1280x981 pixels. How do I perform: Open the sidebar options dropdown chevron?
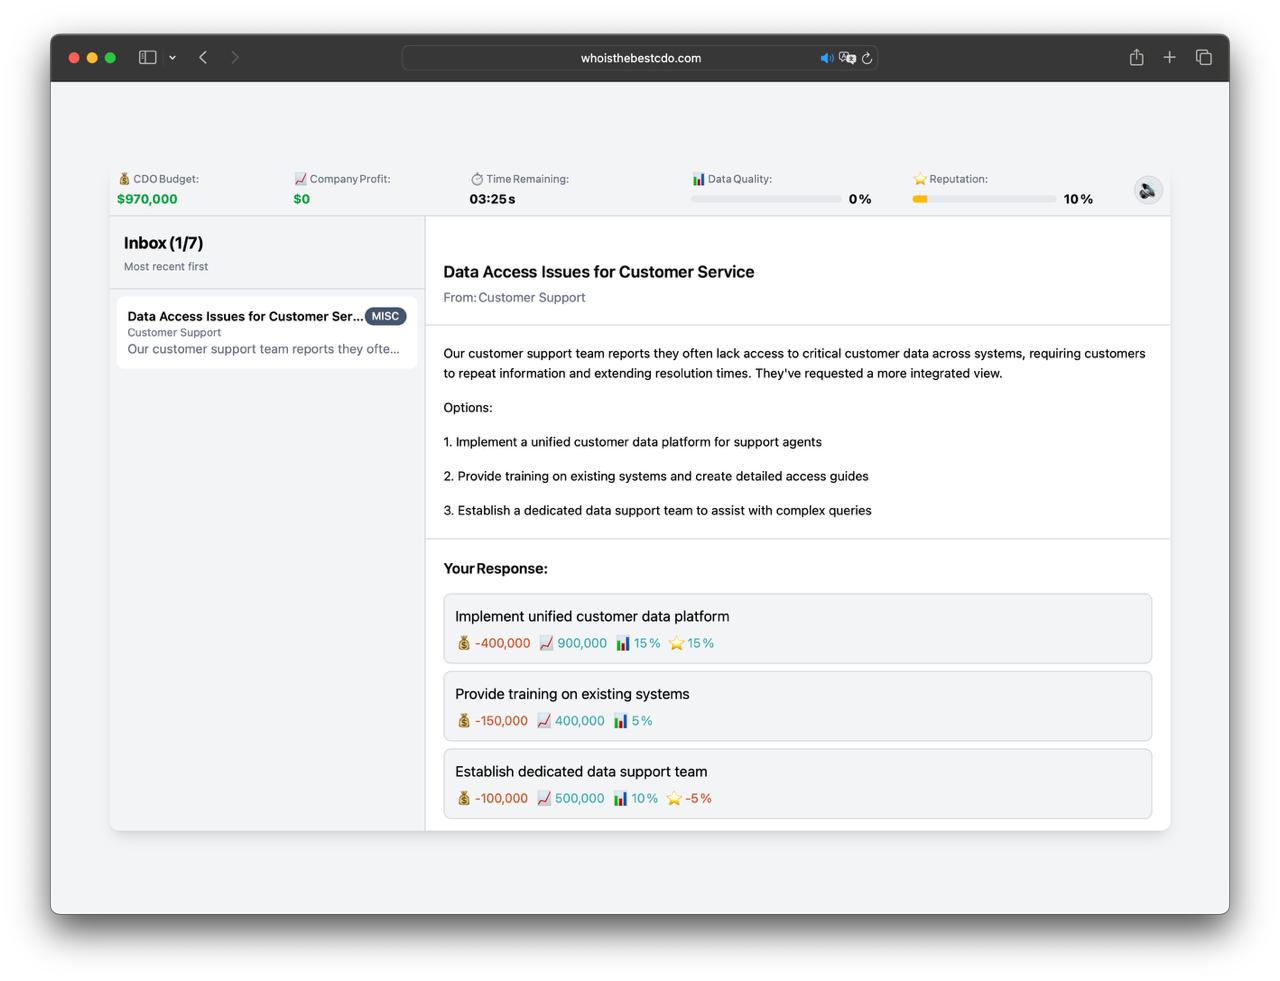click(173, 58)
